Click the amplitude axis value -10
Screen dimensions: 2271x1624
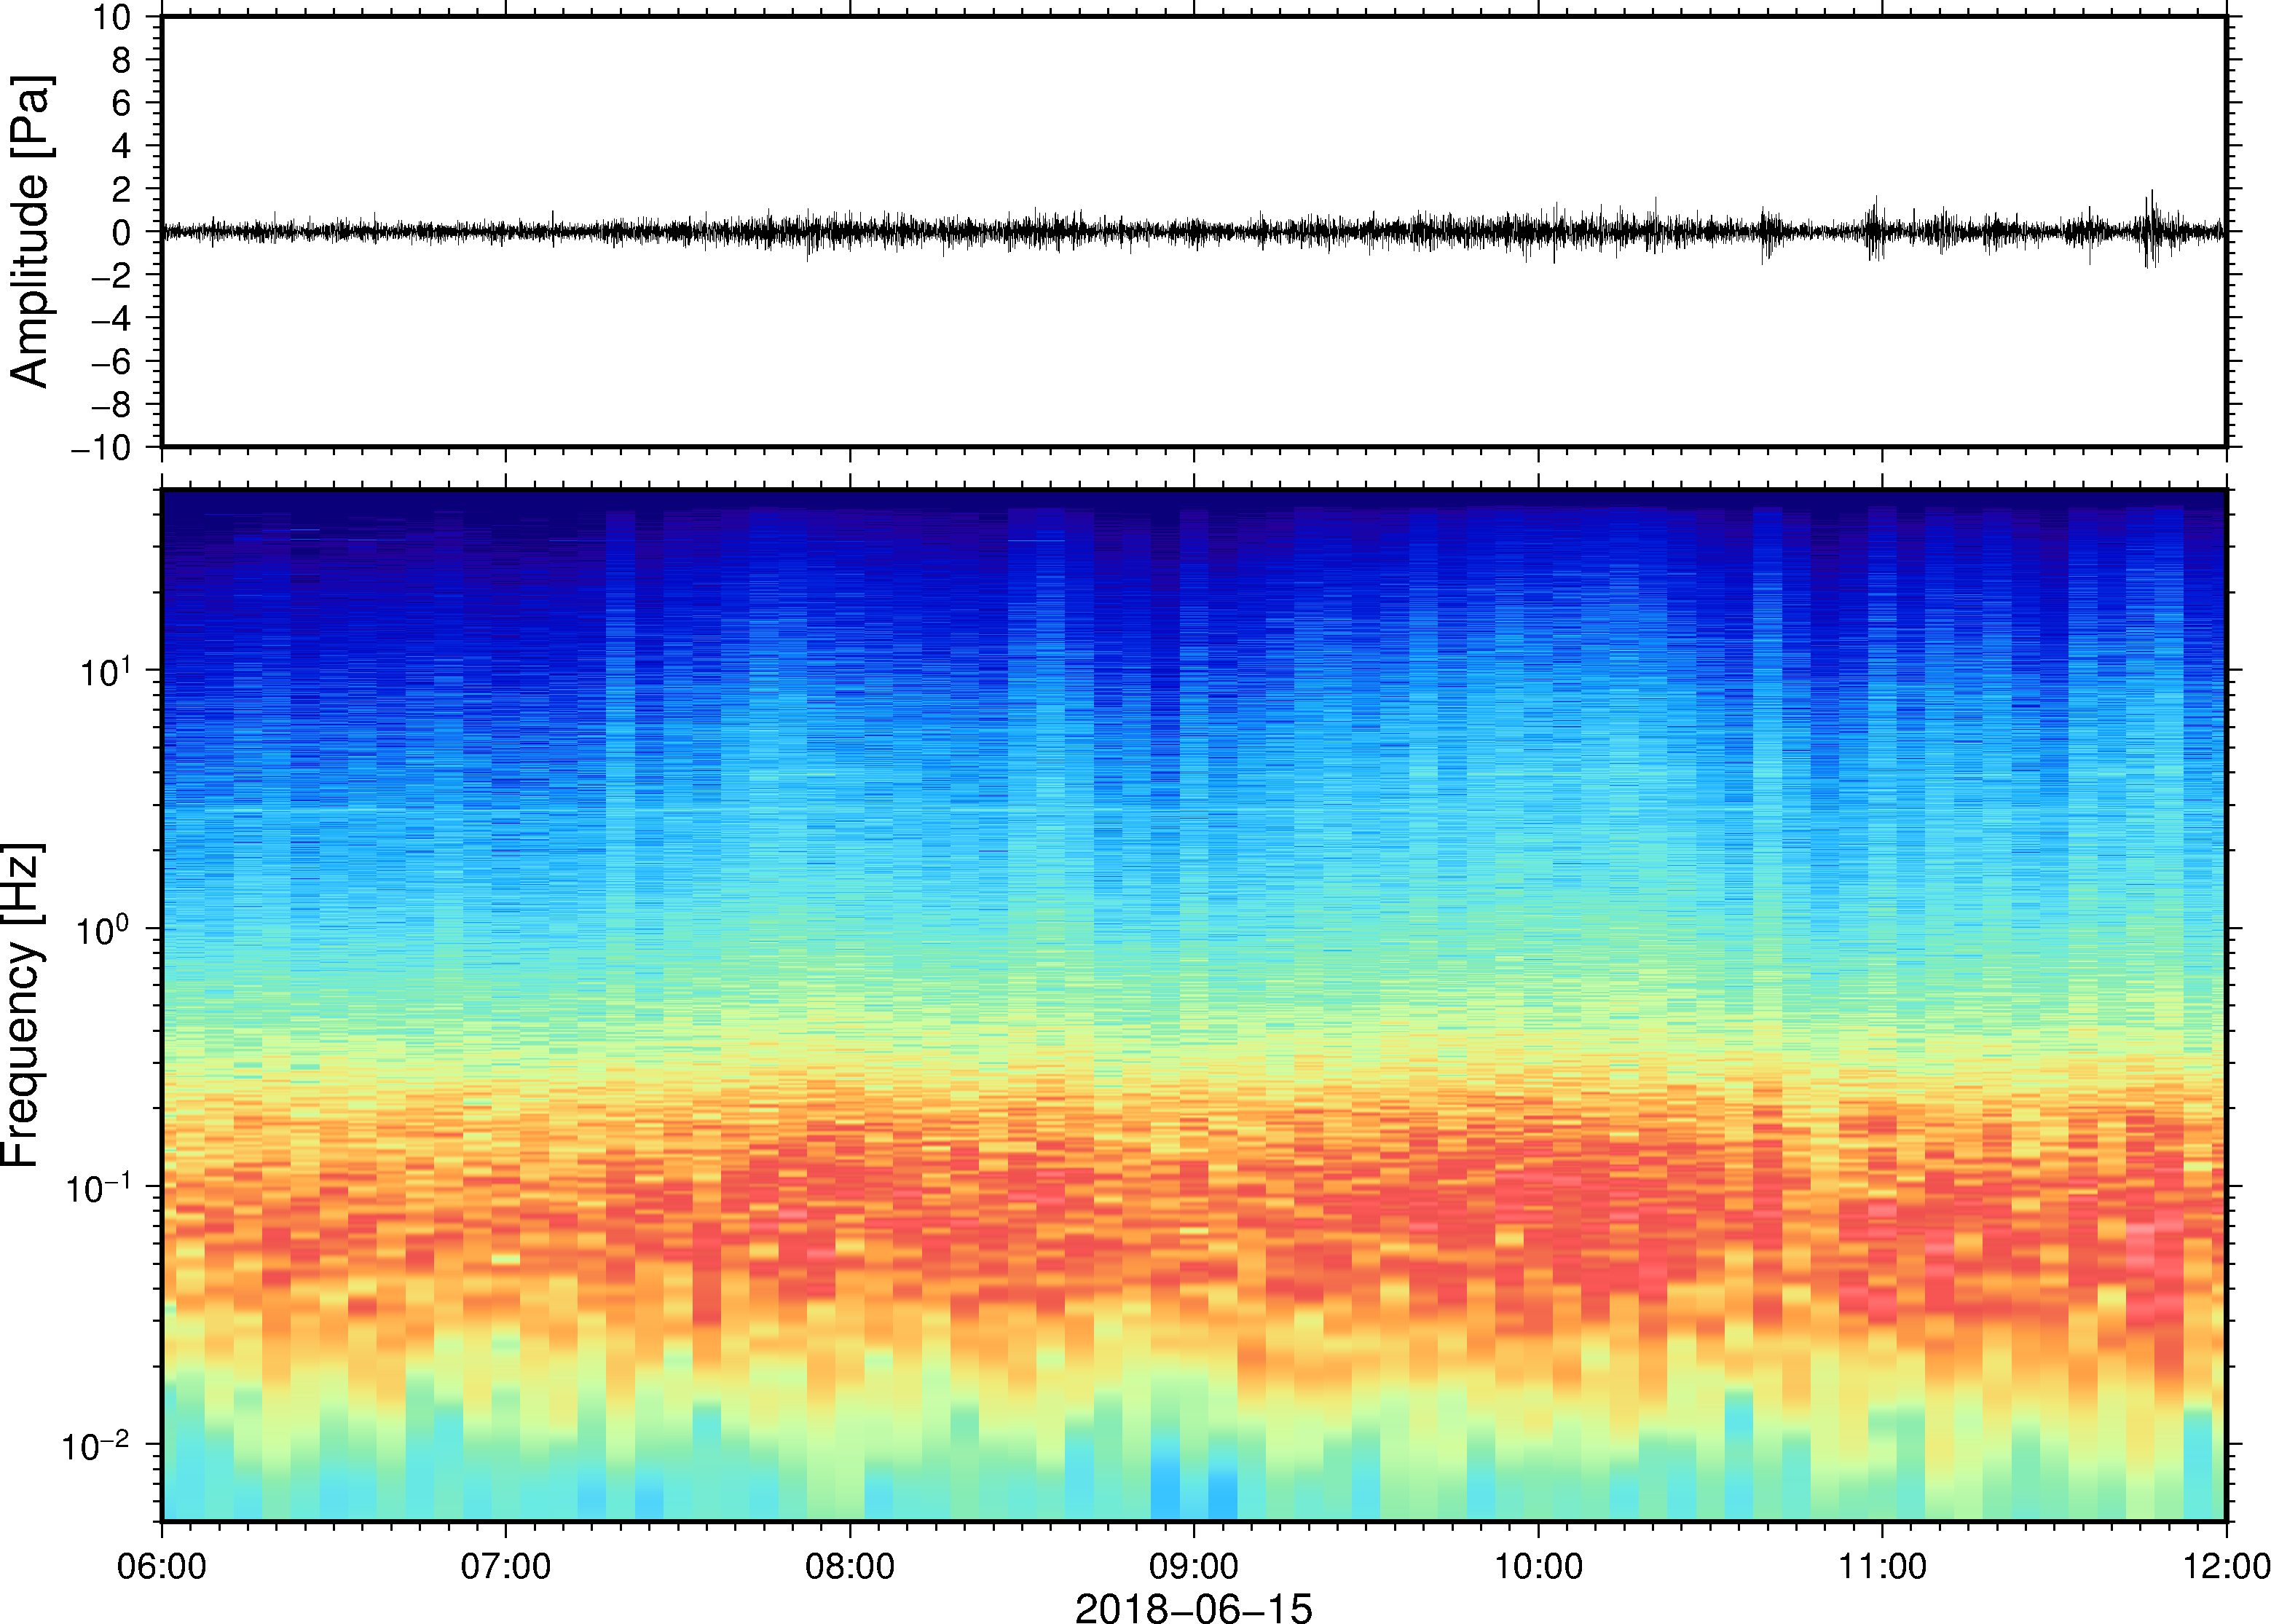(102, 448)
